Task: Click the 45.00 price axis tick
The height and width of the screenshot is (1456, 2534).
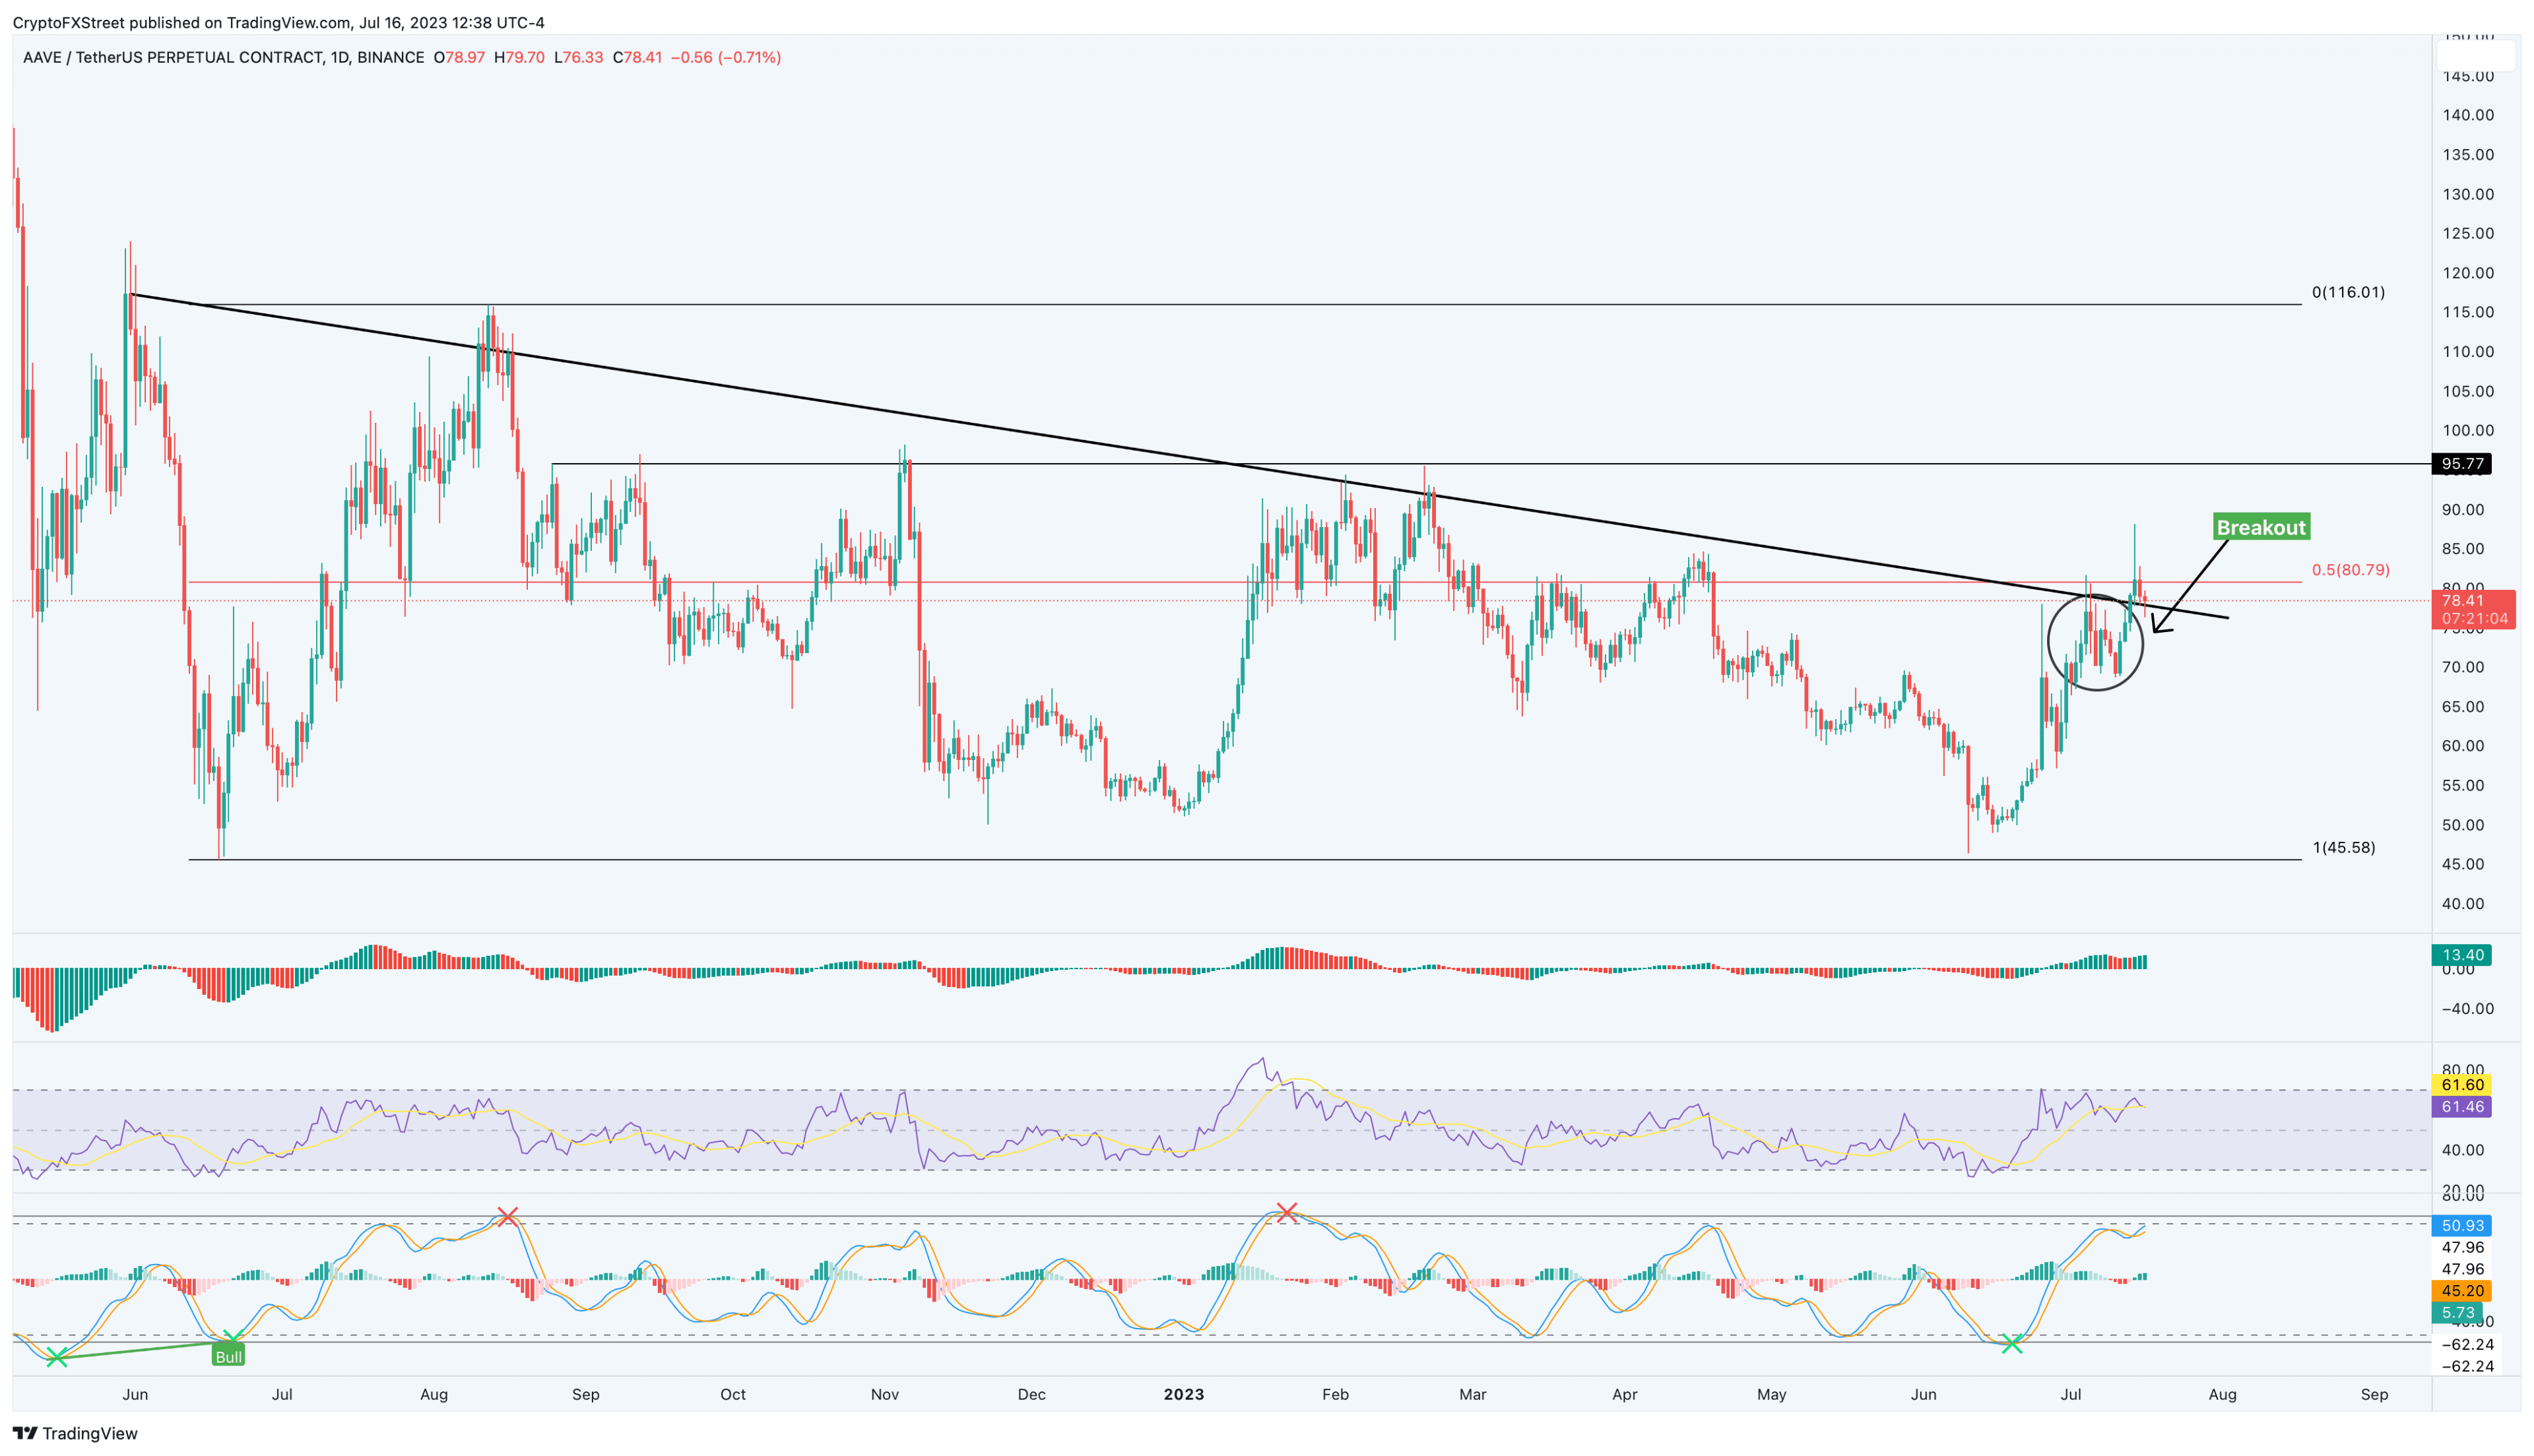Action: 2463,864
